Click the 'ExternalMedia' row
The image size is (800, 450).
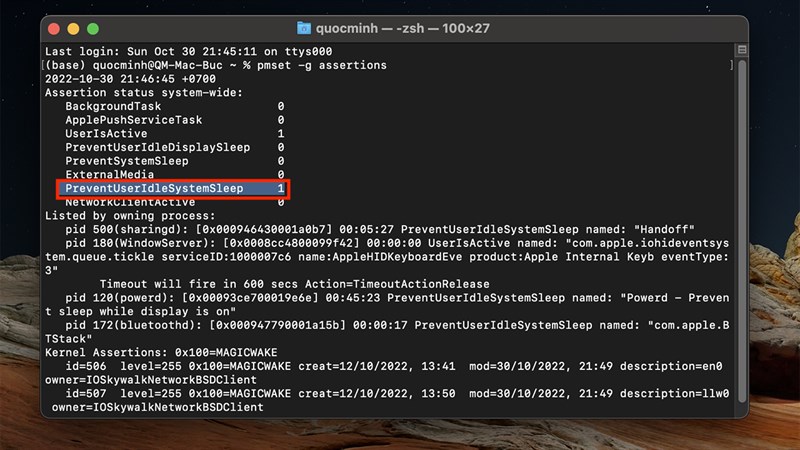[174, 174]
